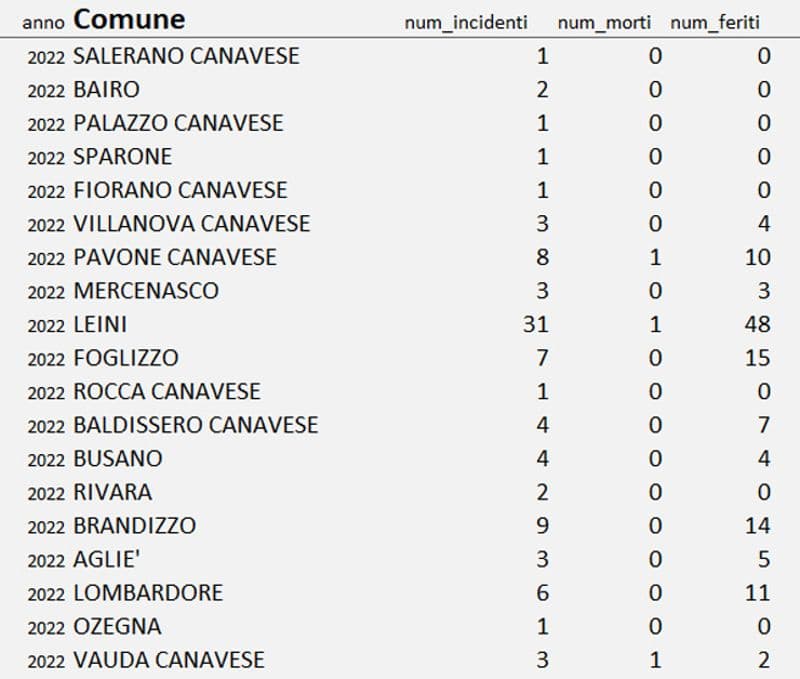Select the PALAZZO CANAVESE row name
Viewport: 800px width, 679px height.
(178, 123)
